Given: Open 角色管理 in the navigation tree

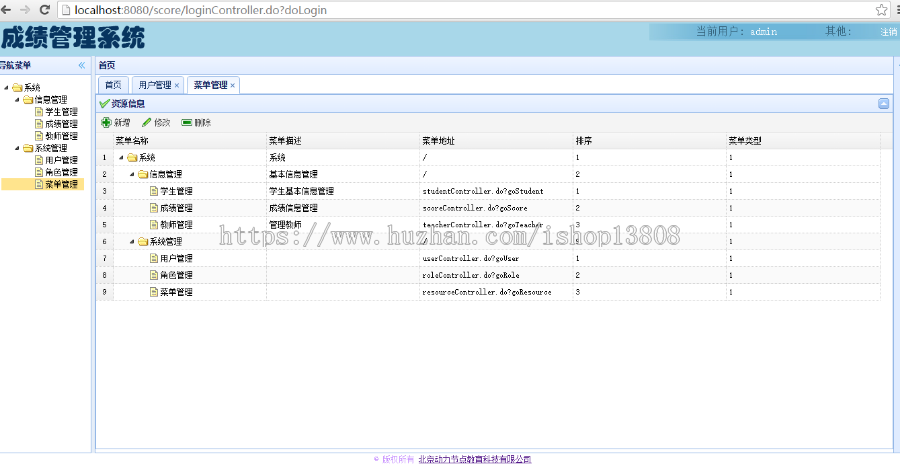Looking at the screenshot, I should pos(61,172).
